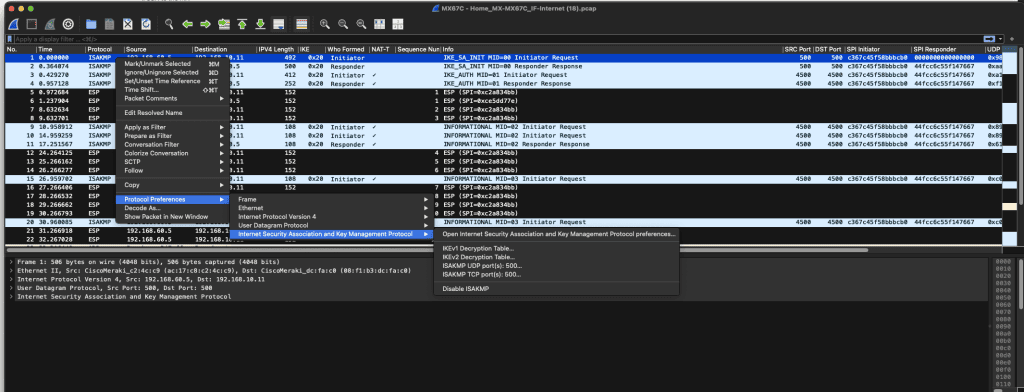The height and width of the screenshot is (392, 1024).
Task: Expand the Colorize Conversation submenu
Action: click(x=172, y=153)
